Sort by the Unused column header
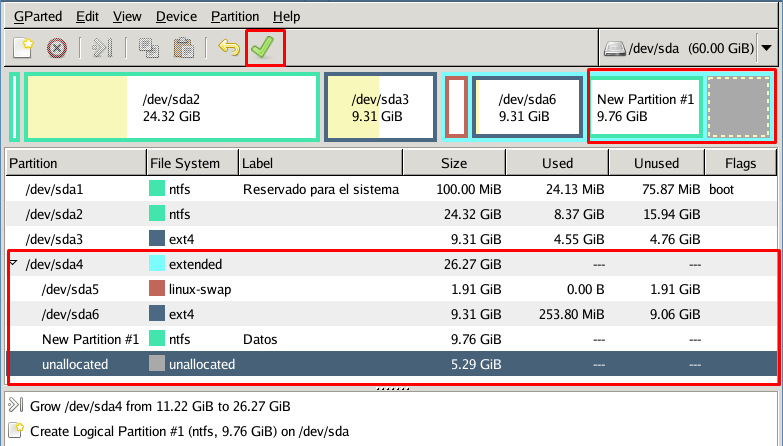Screen dimensions: 783x446 656,163
